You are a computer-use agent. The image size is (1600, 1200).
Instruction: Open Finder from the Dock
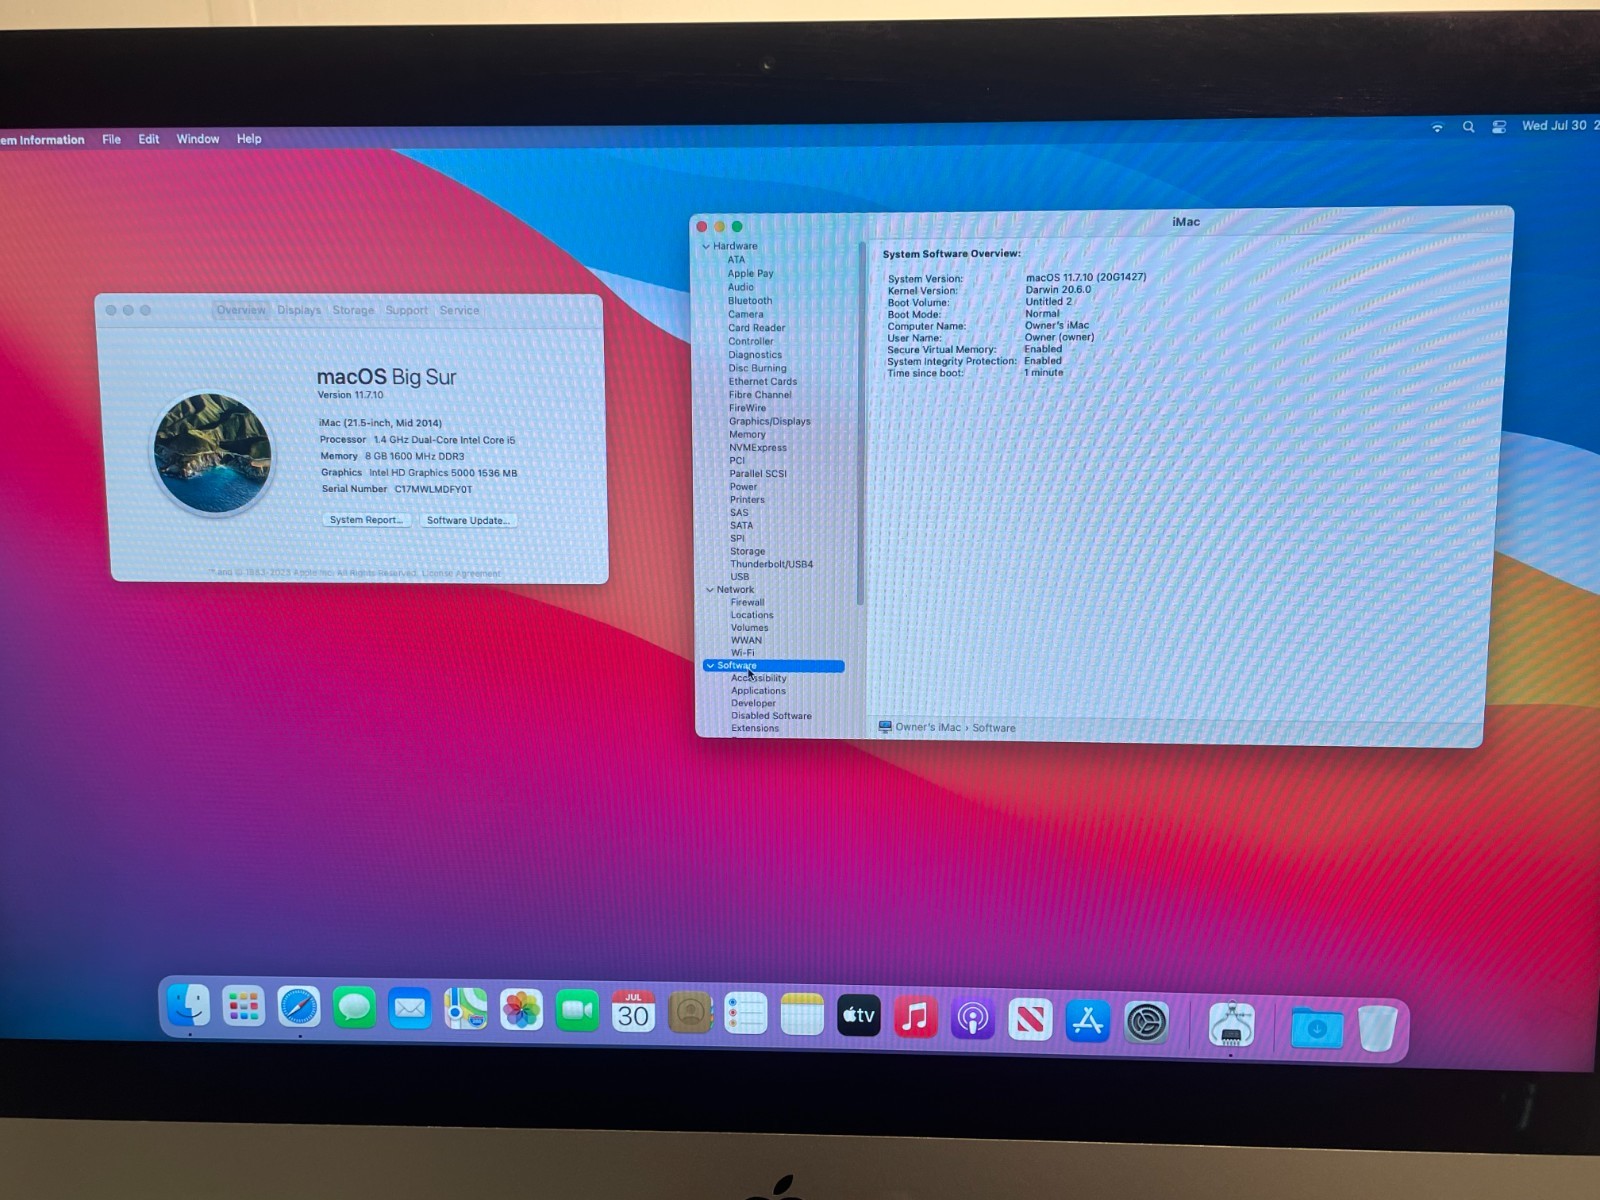click(x=188, y=1006)
